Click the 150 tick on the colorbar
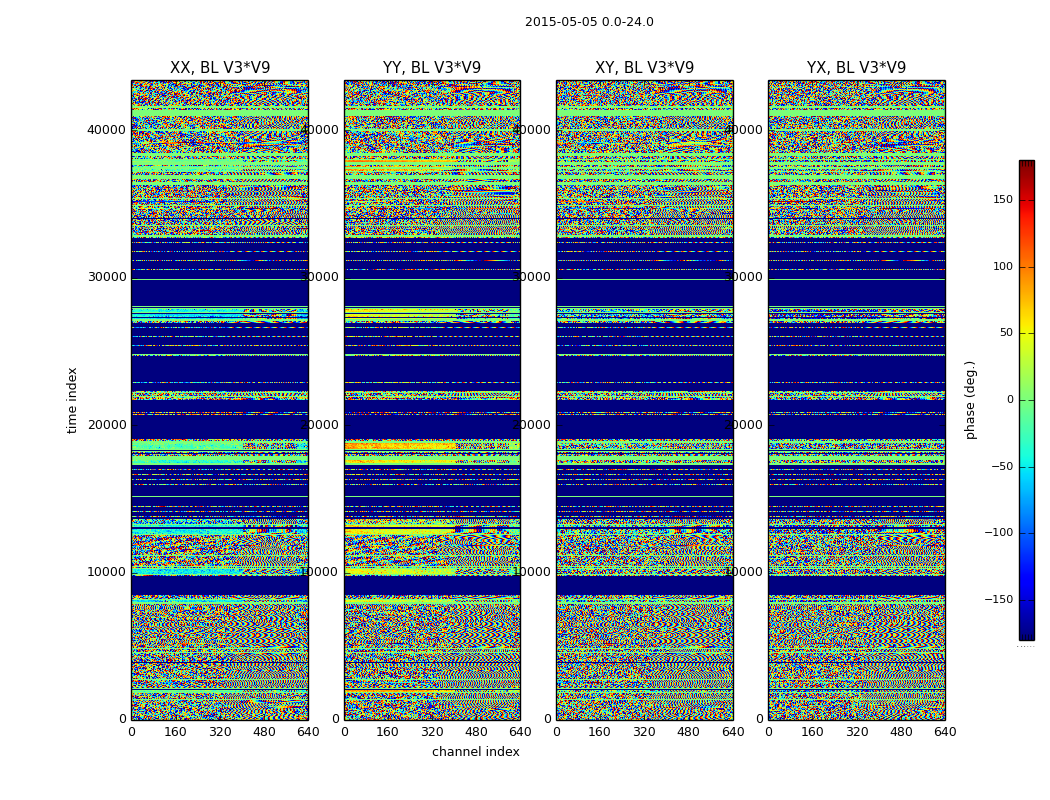The height and width of the screenshot is (800, 1050). pos(1001,200)
